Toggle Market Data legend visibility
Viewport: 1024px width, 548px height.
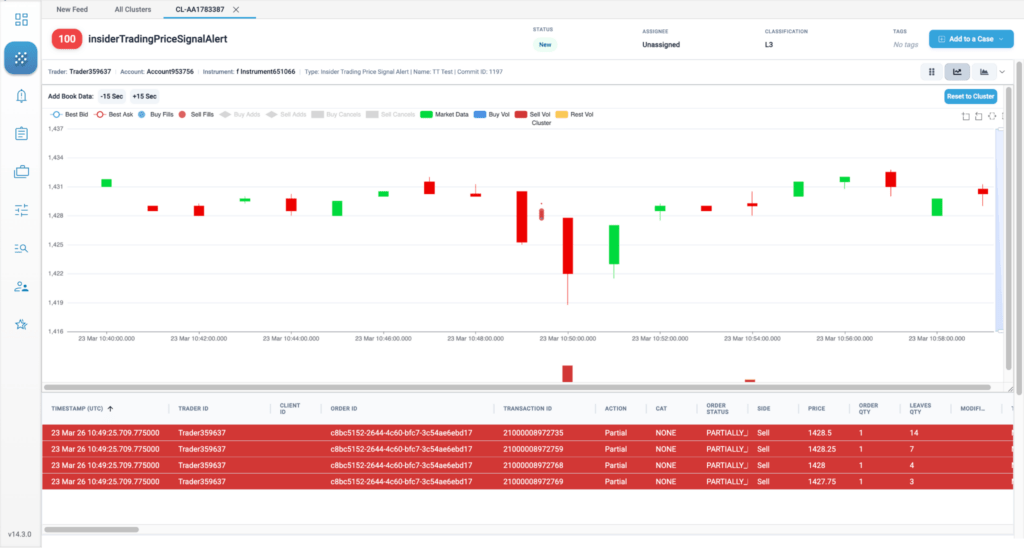pos(444,114)
